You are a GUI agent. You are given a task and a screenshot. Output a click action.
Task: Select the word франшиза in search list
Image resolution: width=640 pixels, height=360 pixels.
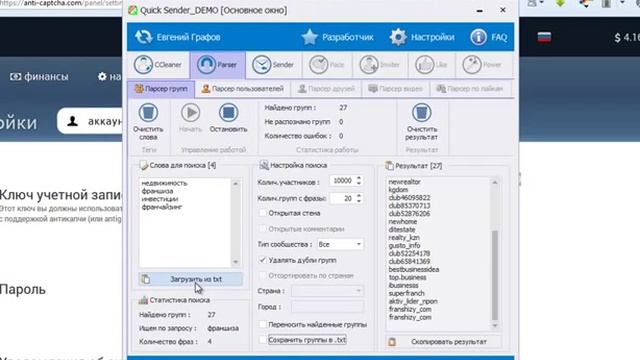pyautogui.click(x=157, y=191)
